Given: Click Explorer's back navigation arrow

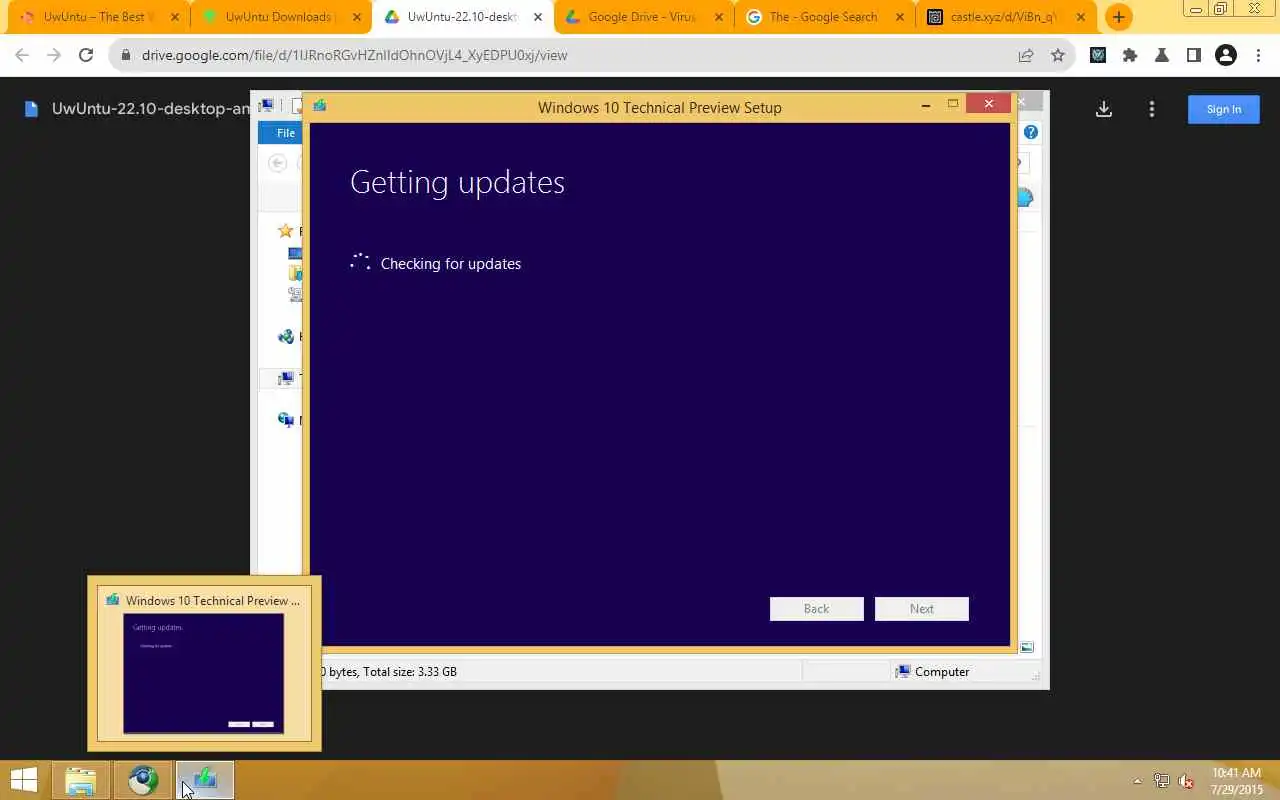Looking at the screenshot, I should tap(278, 163).
